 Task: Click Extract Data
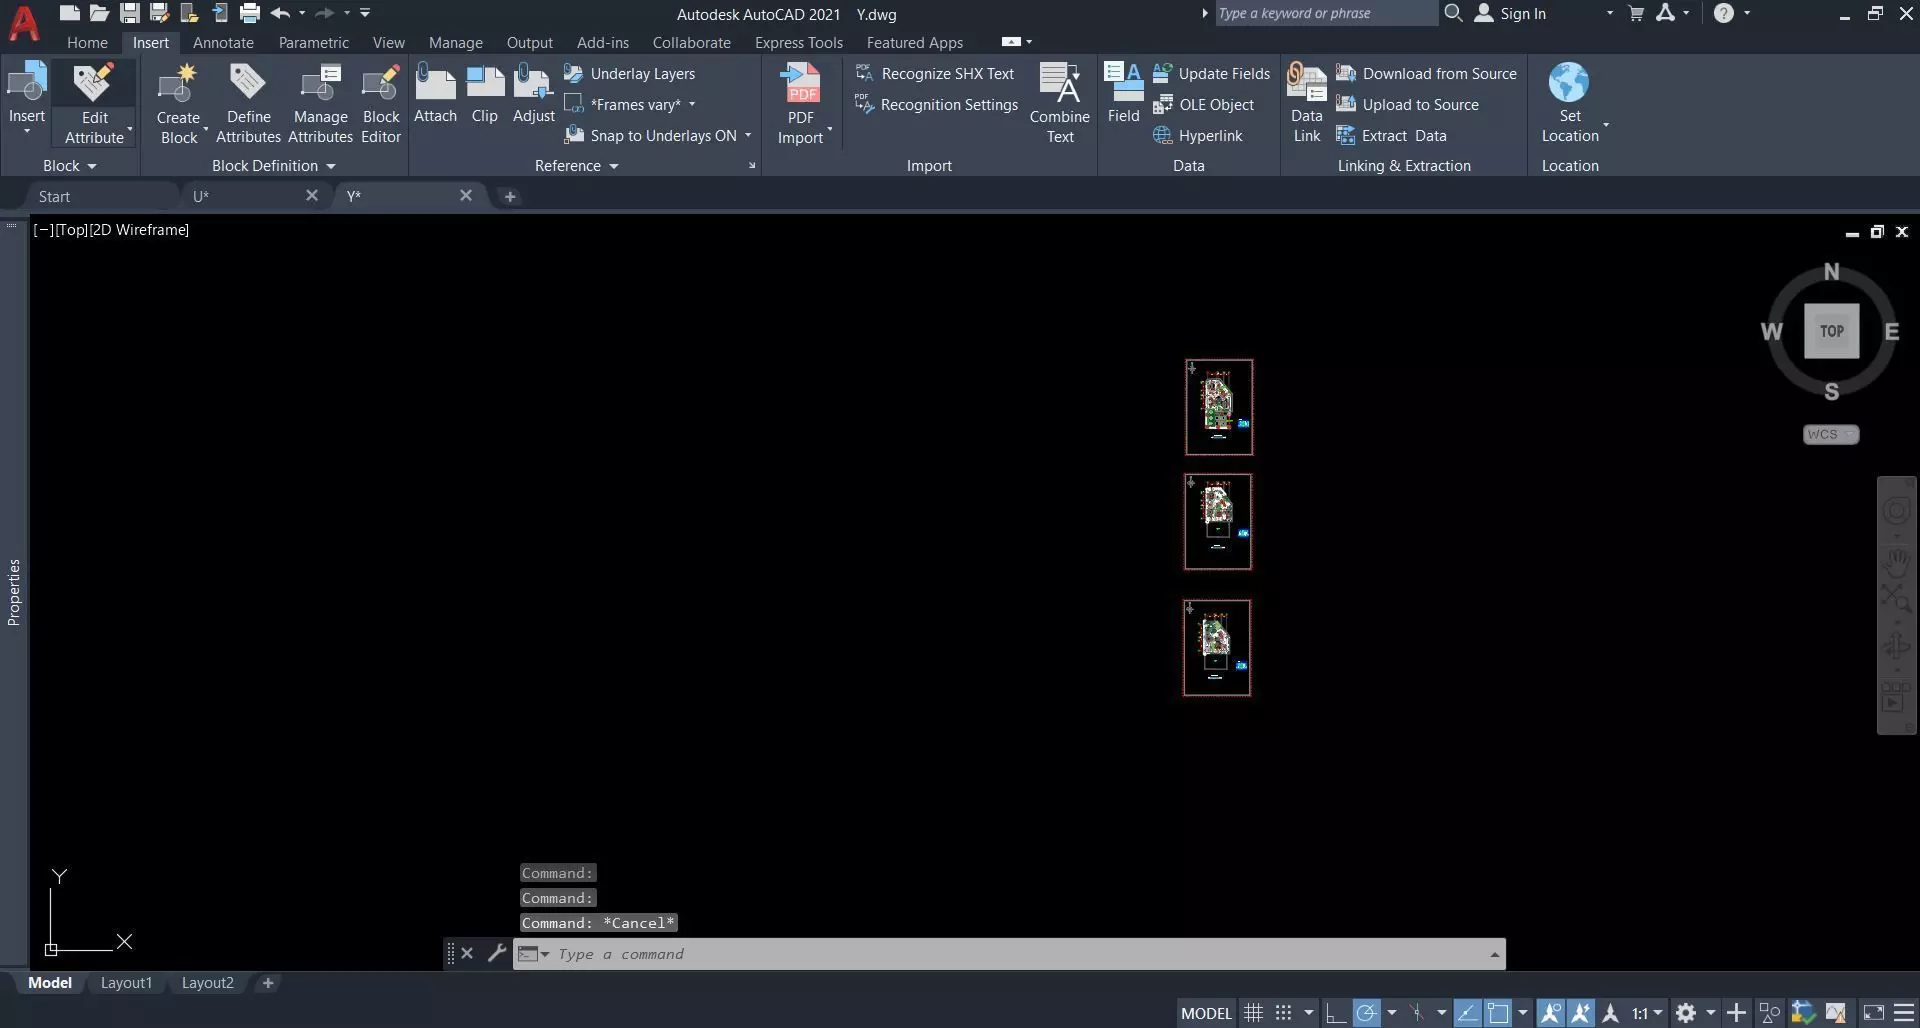(1392, 136)
